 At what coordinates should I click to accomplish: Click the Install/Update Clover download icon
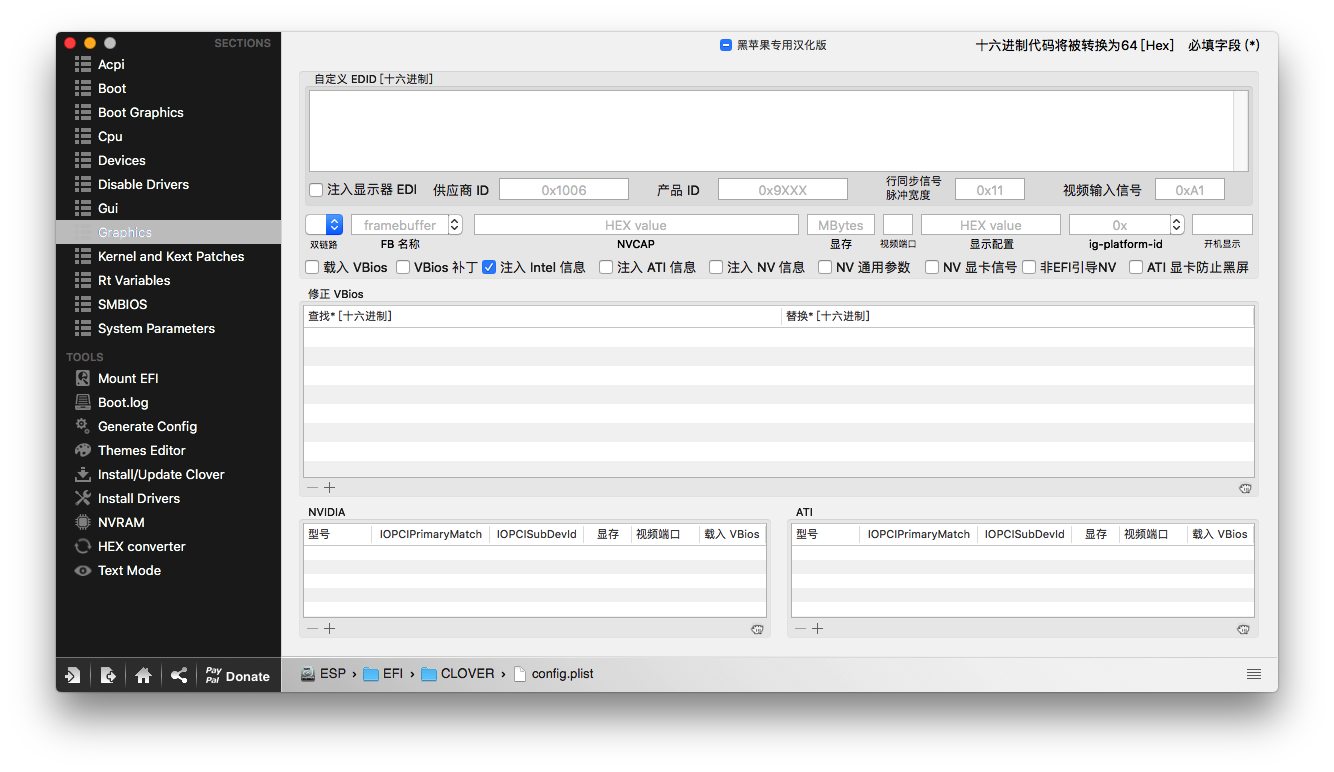click(83, 474)
